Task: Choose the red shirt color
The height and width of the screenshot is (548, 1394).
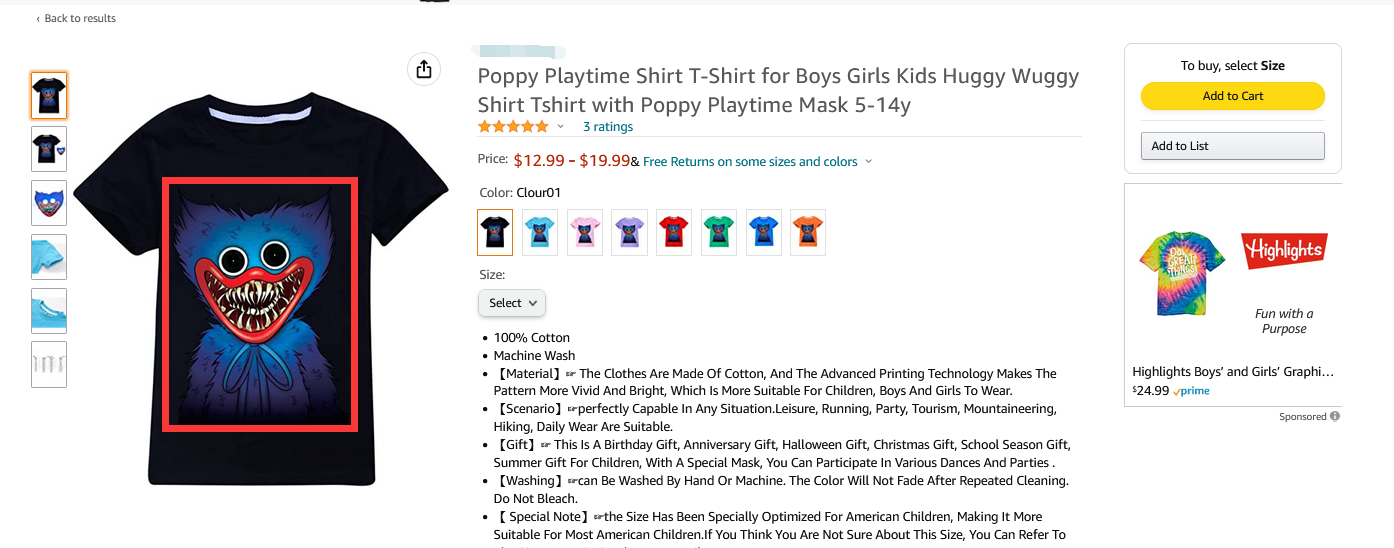Action: pyautogui.click(x=674, y=233)
